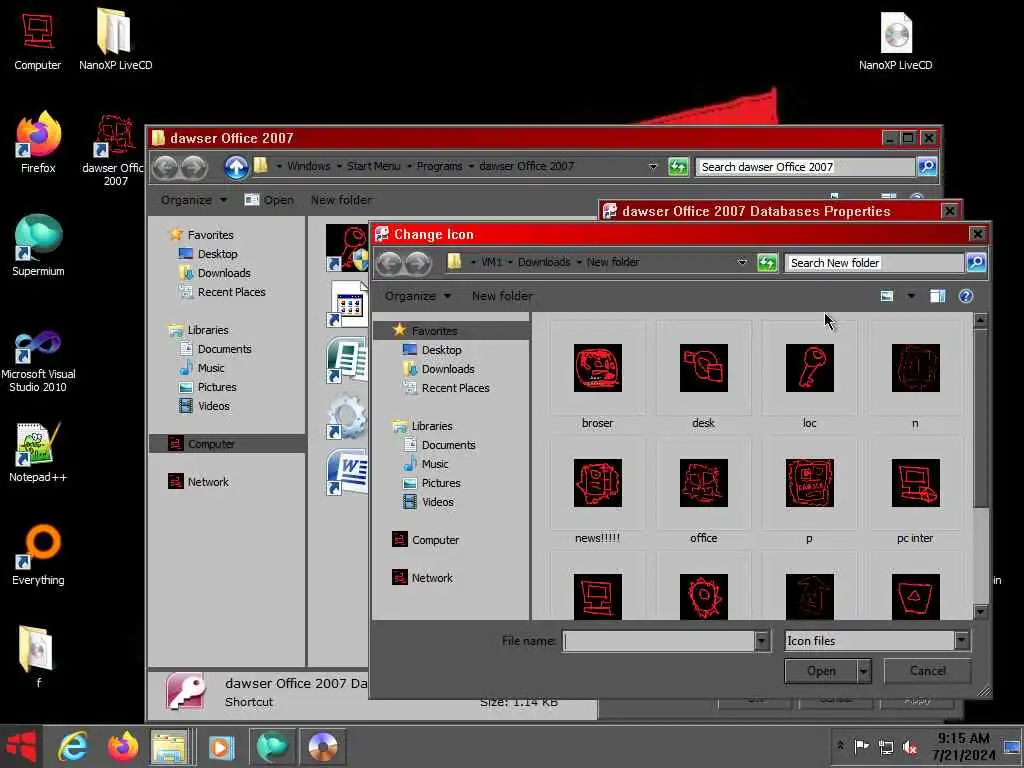The image size is (1024, 768).
Task: Open the Notepad++ desktop shortcut
Action: [x=38, y=452]
